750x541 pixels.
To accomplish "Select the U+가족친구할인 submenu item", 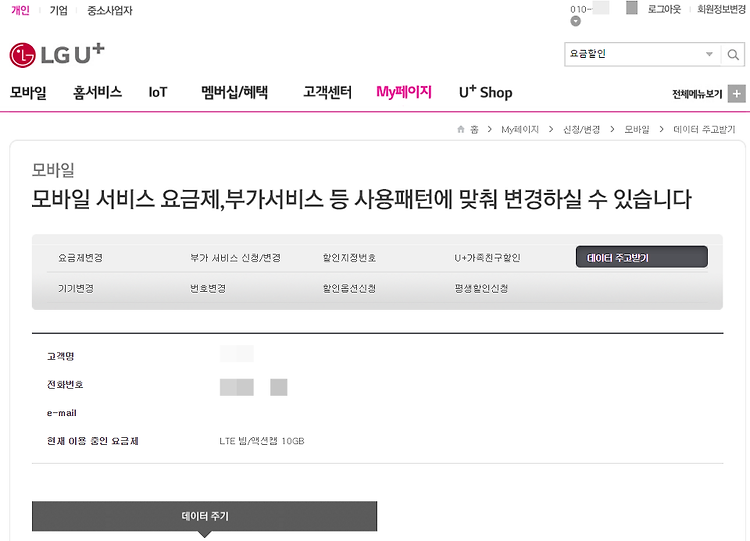I will point(487,258).
